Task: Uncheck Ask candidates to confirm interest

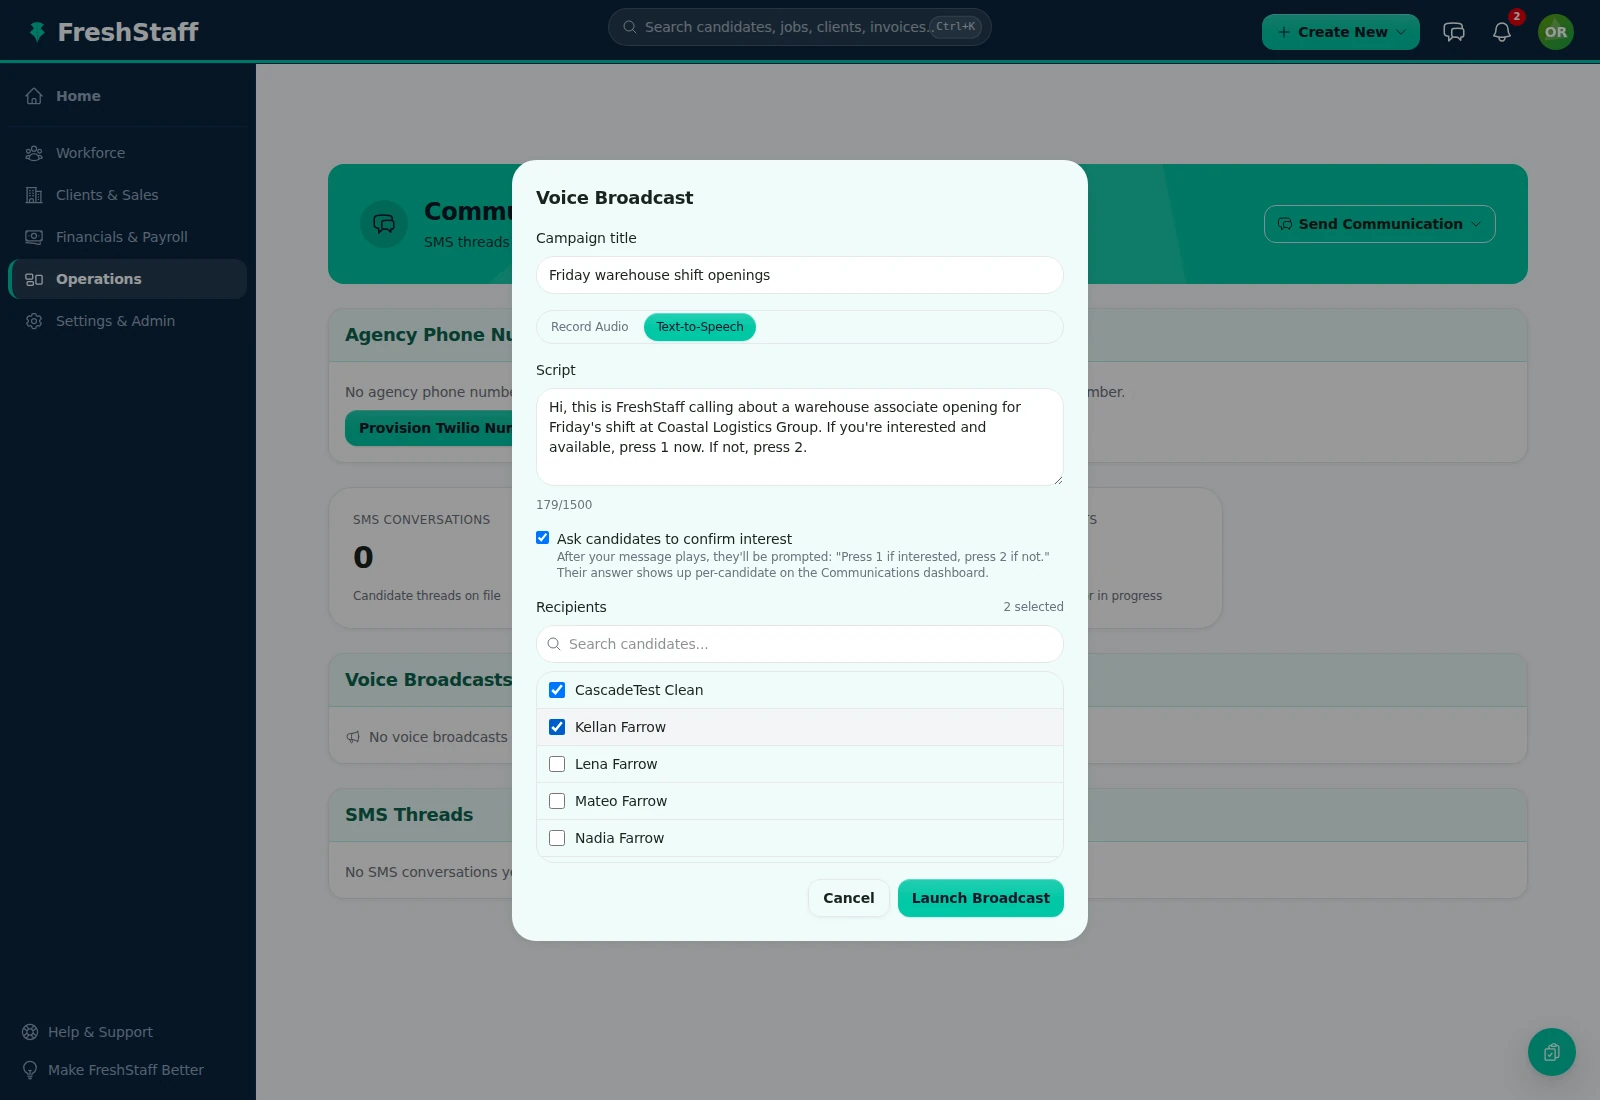Action: click(543, 538)
